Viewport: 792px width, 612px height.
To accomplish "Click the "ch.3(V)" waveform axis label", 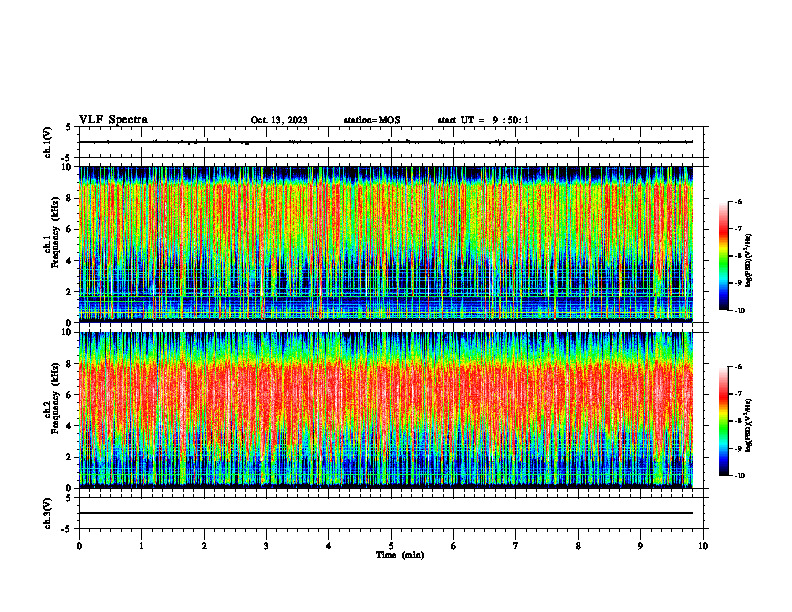I will click(48, 514).
